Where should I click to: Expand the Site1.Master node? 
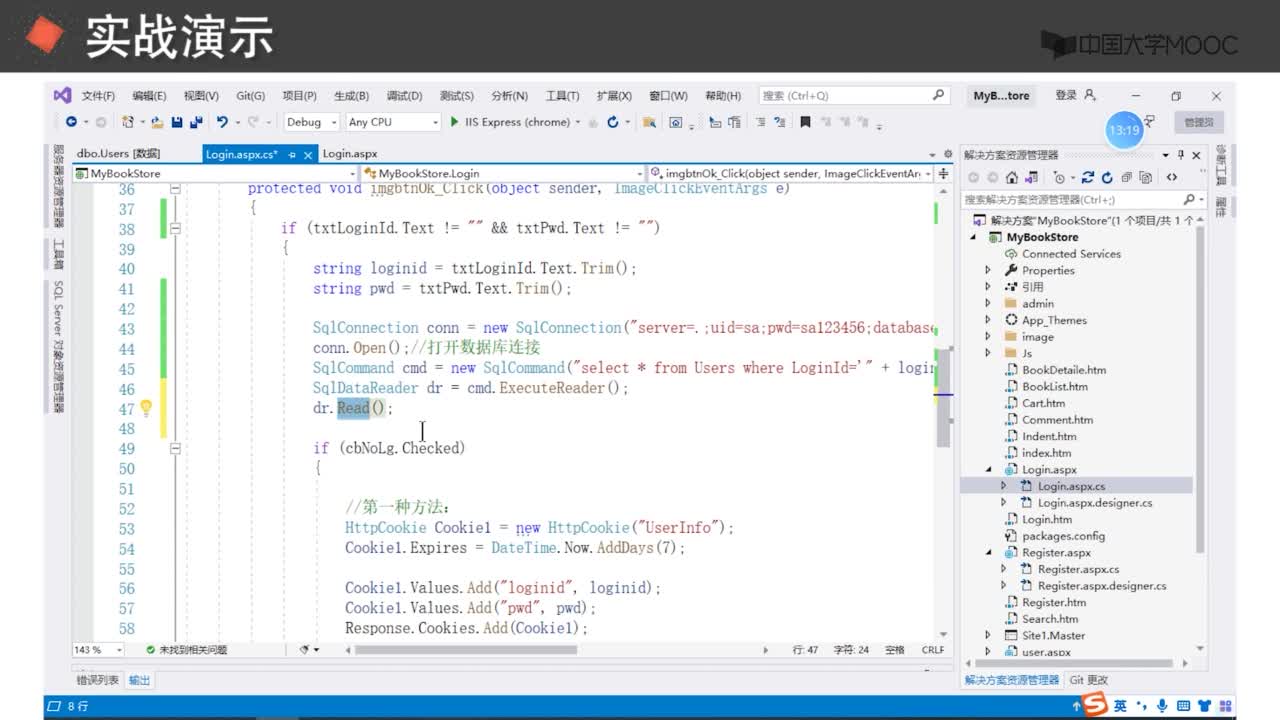click(x=988, y=635)
